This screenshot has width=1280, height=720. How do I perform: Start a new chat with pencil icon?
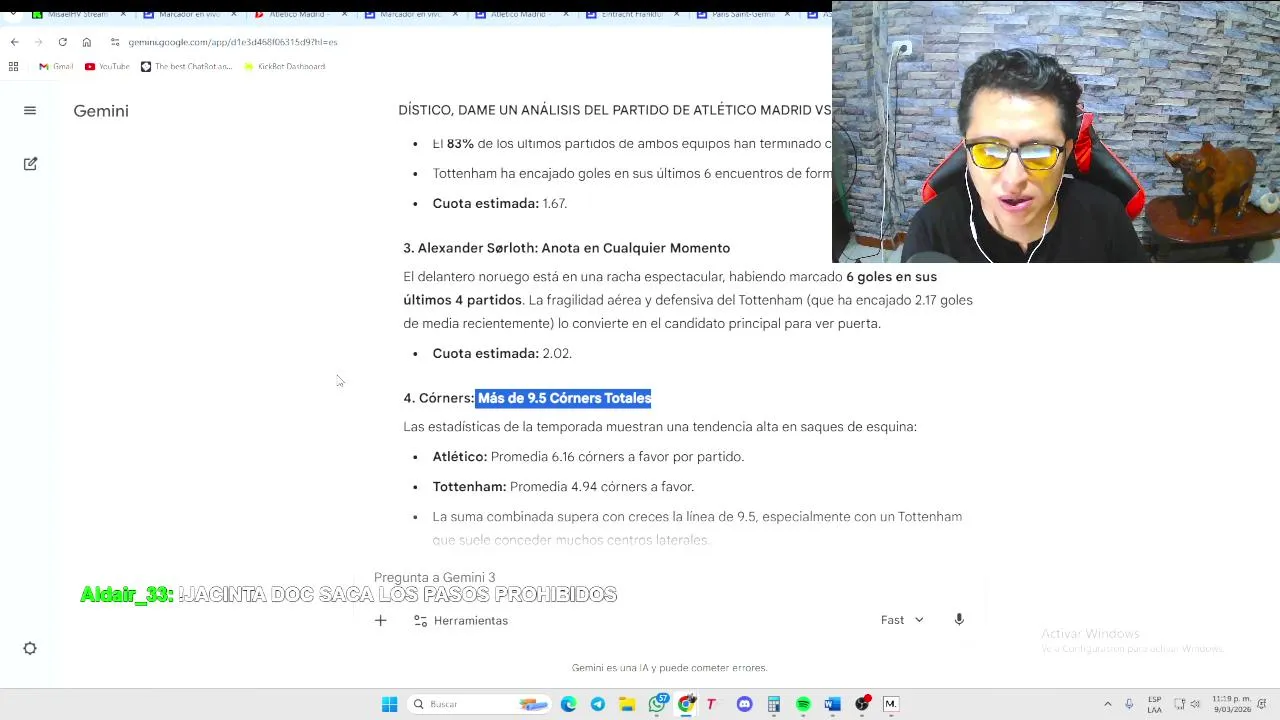pos(30,163)
